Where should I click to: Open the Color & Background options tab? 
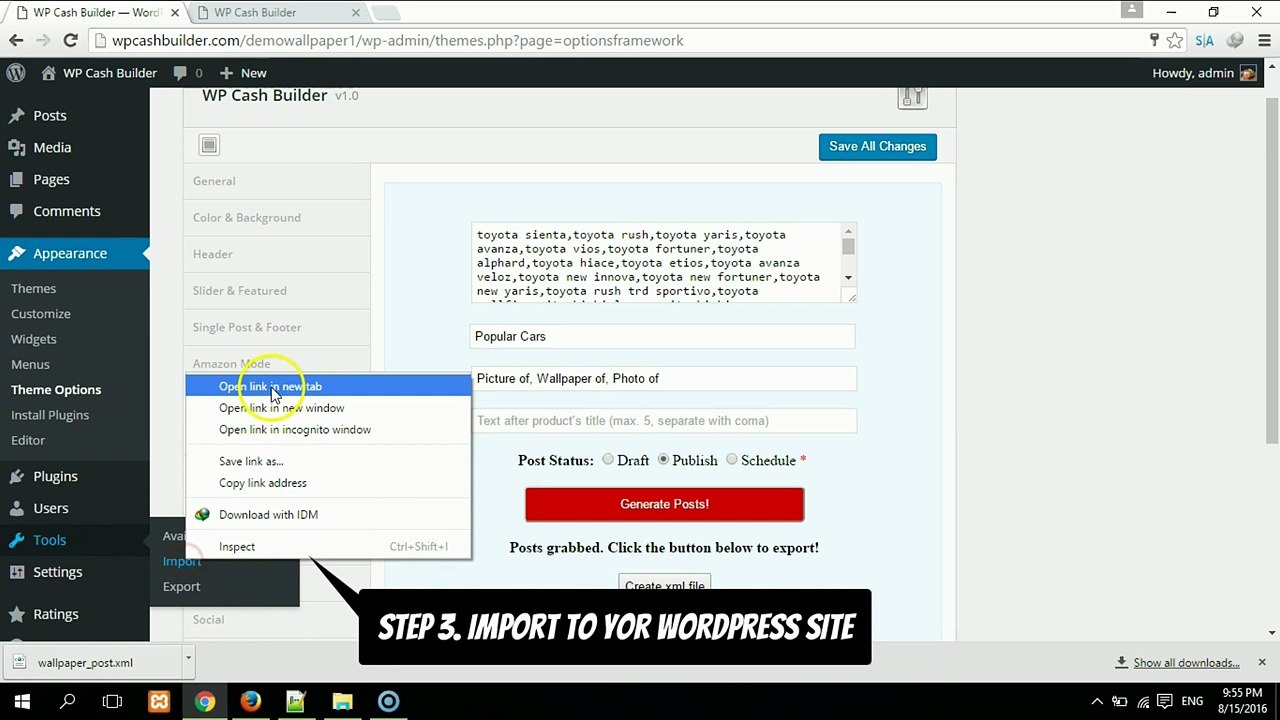pos(277,218)
